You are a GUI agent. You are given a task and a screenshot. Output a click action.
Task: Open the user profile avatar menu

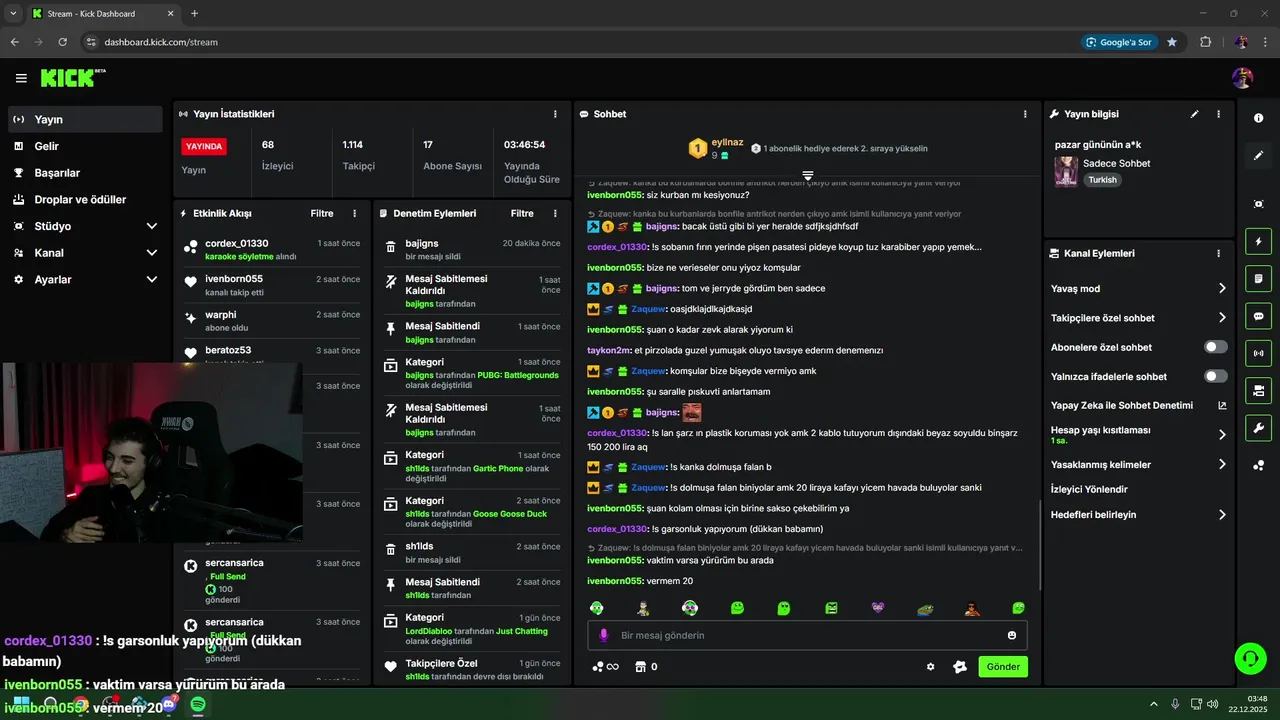(x=1242, y=78)
